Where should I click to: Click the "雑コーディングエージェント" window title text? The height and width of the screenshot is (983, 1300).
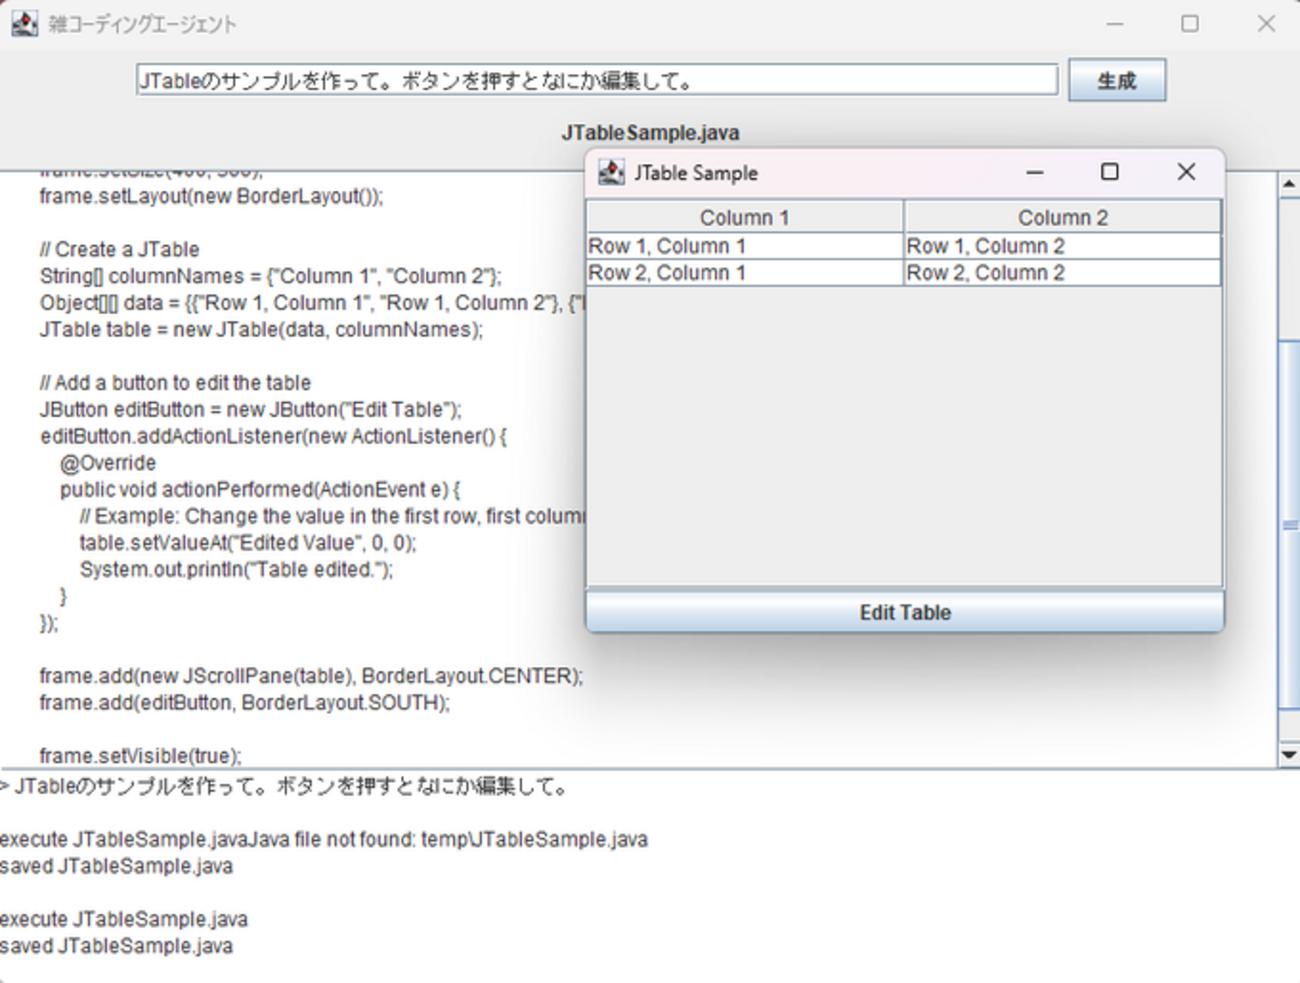coord(142,24)
